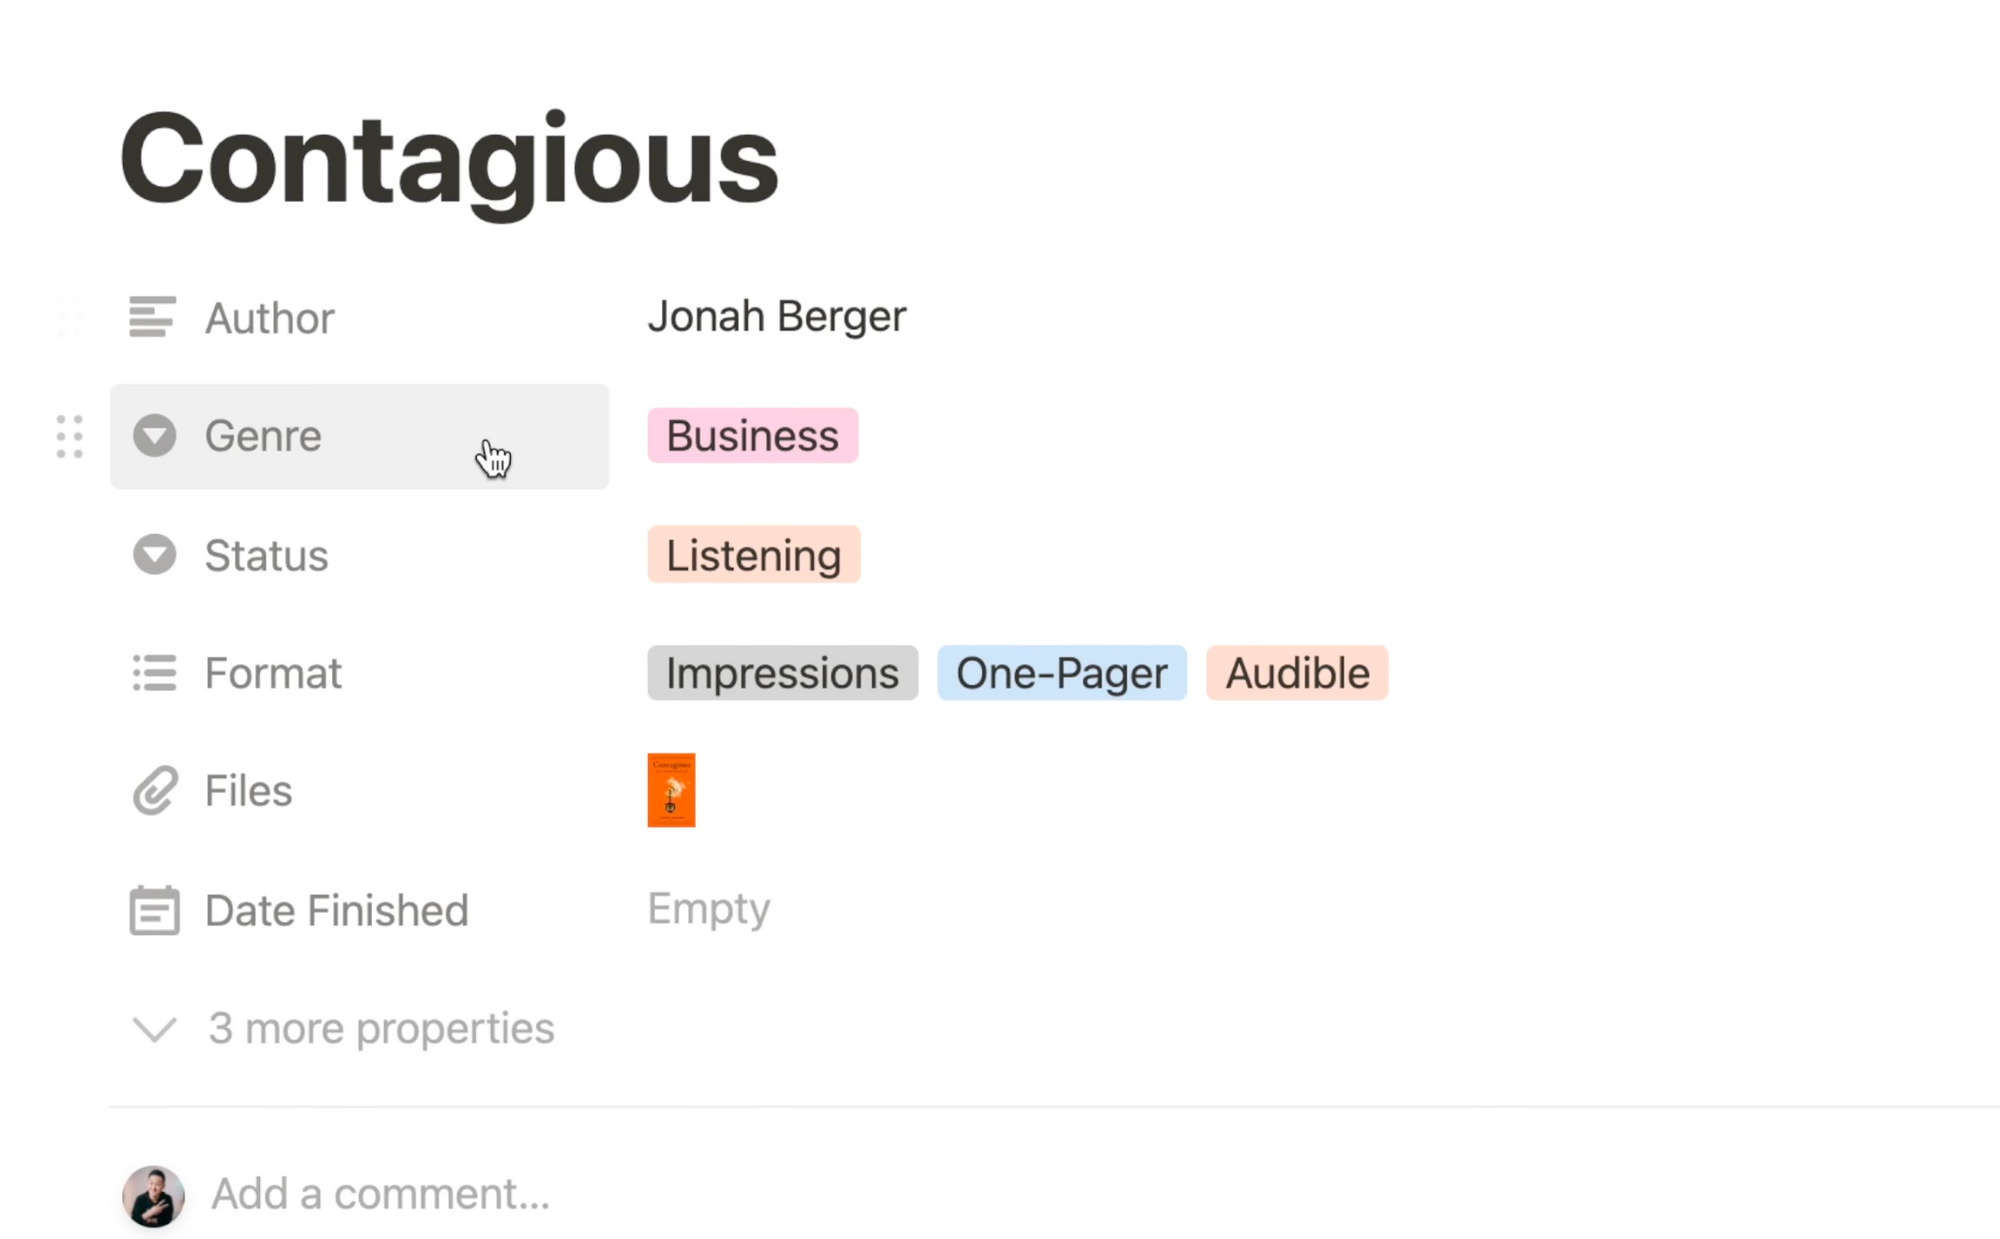Open the Contagious book cover thumbnail

[x=671, y=790]
